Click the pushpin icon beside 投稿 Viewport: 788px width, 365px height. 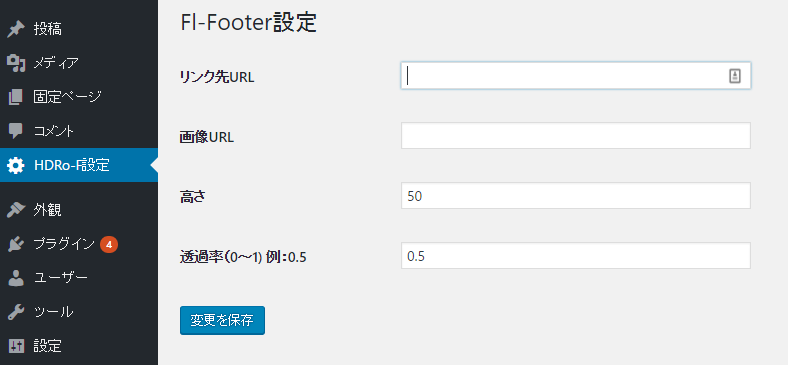(x=16, y=29)
